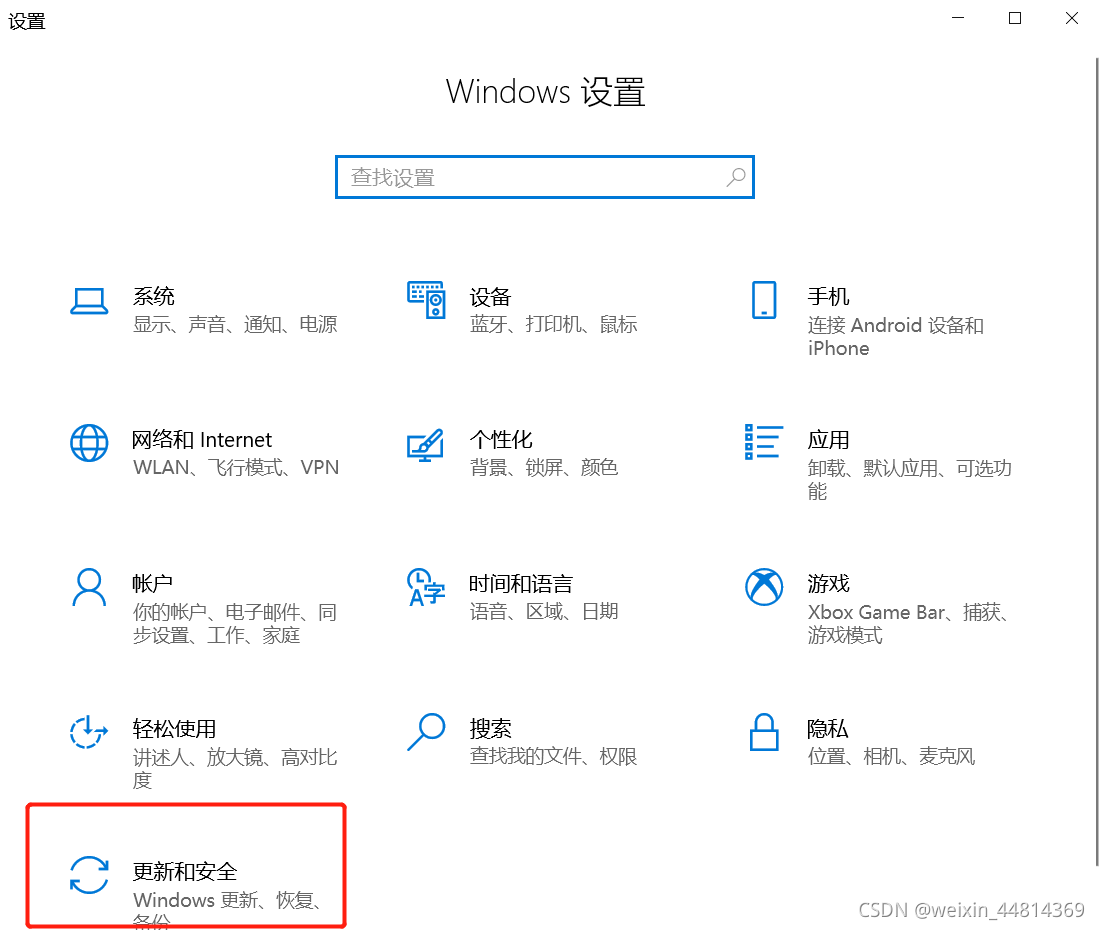Select the 搜索 heading
1100x930 pixels.
[x=490, y=729]
